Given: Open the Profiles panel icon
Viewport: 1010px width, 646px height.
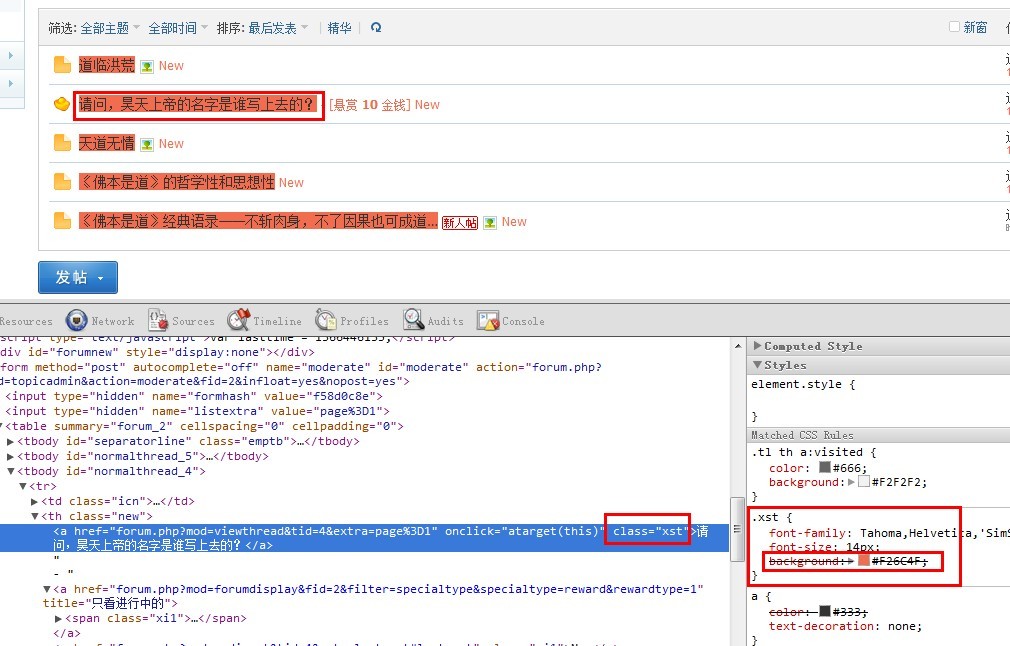Looking at the screenshot, I should pyautogui.click(x=326, y=319).
